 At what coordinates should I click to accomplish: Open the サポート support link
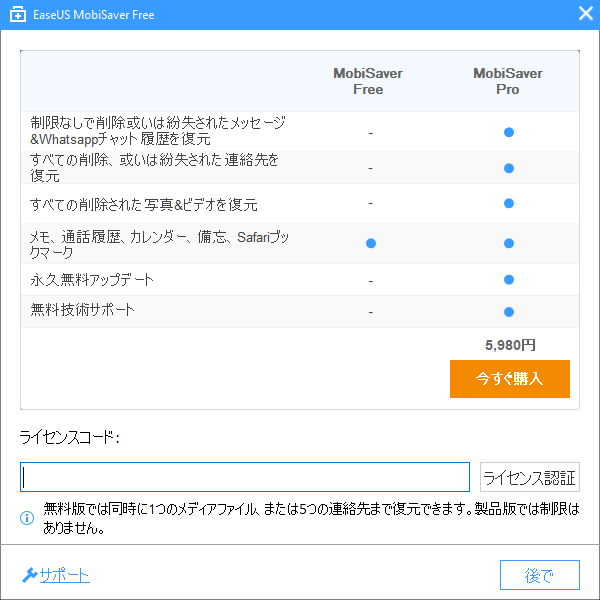click(65, 575)
